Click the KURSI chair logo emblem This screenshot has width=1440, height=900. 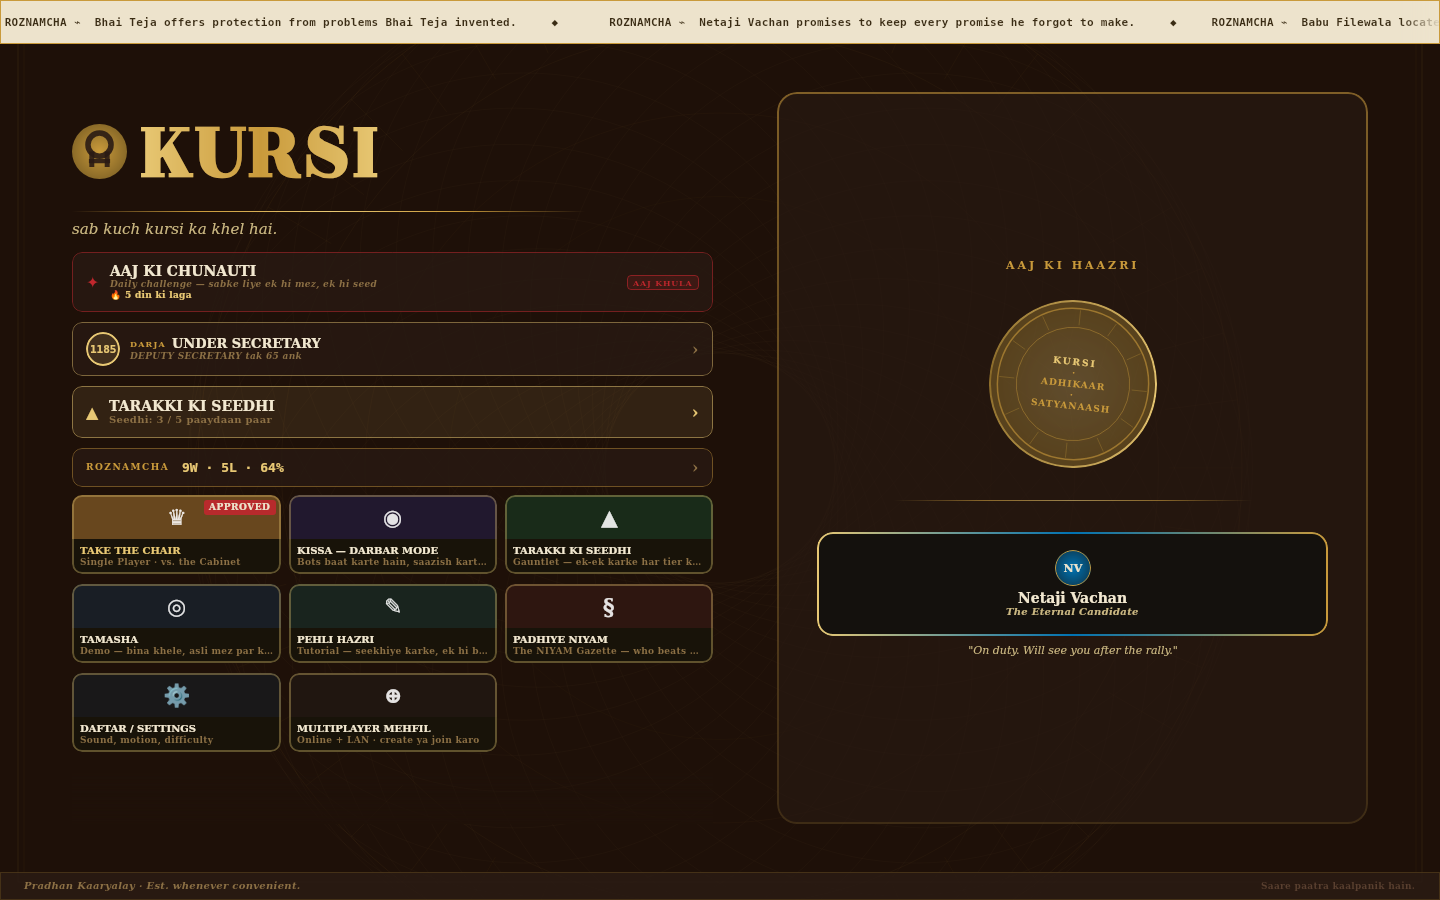point(99,151)
